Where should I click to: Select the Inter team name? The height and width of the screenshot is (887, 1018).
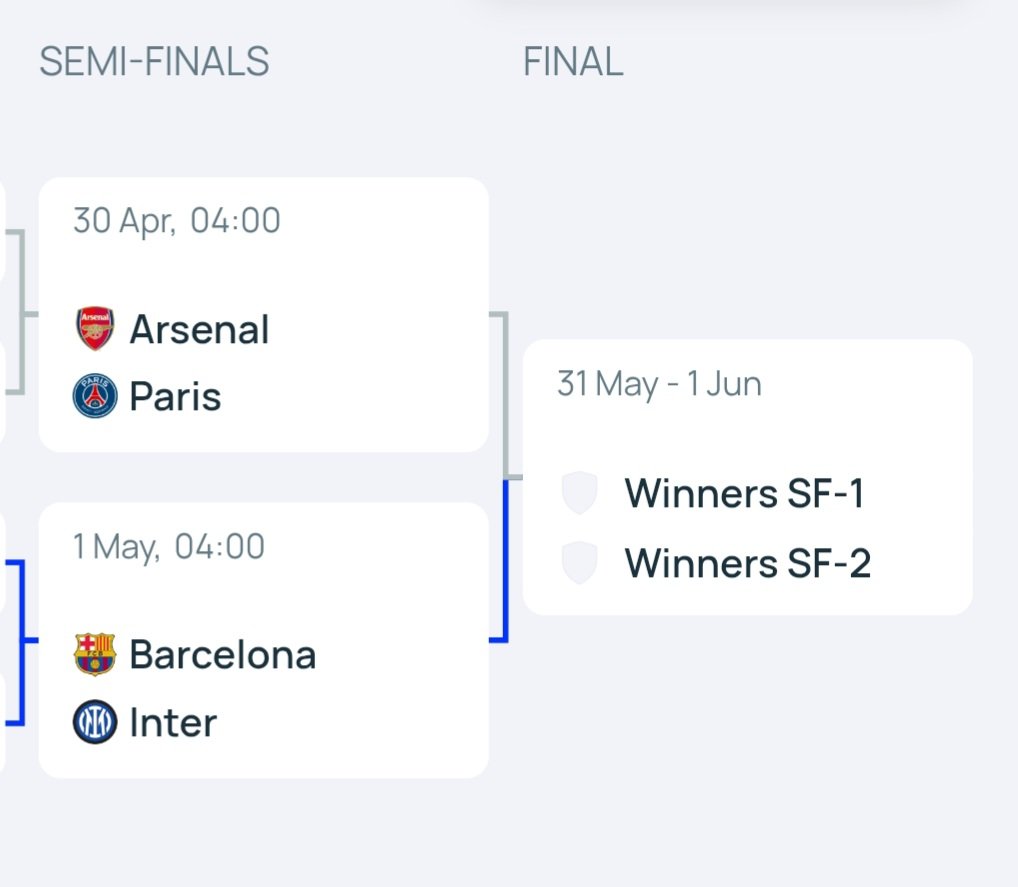coord(173,722)
